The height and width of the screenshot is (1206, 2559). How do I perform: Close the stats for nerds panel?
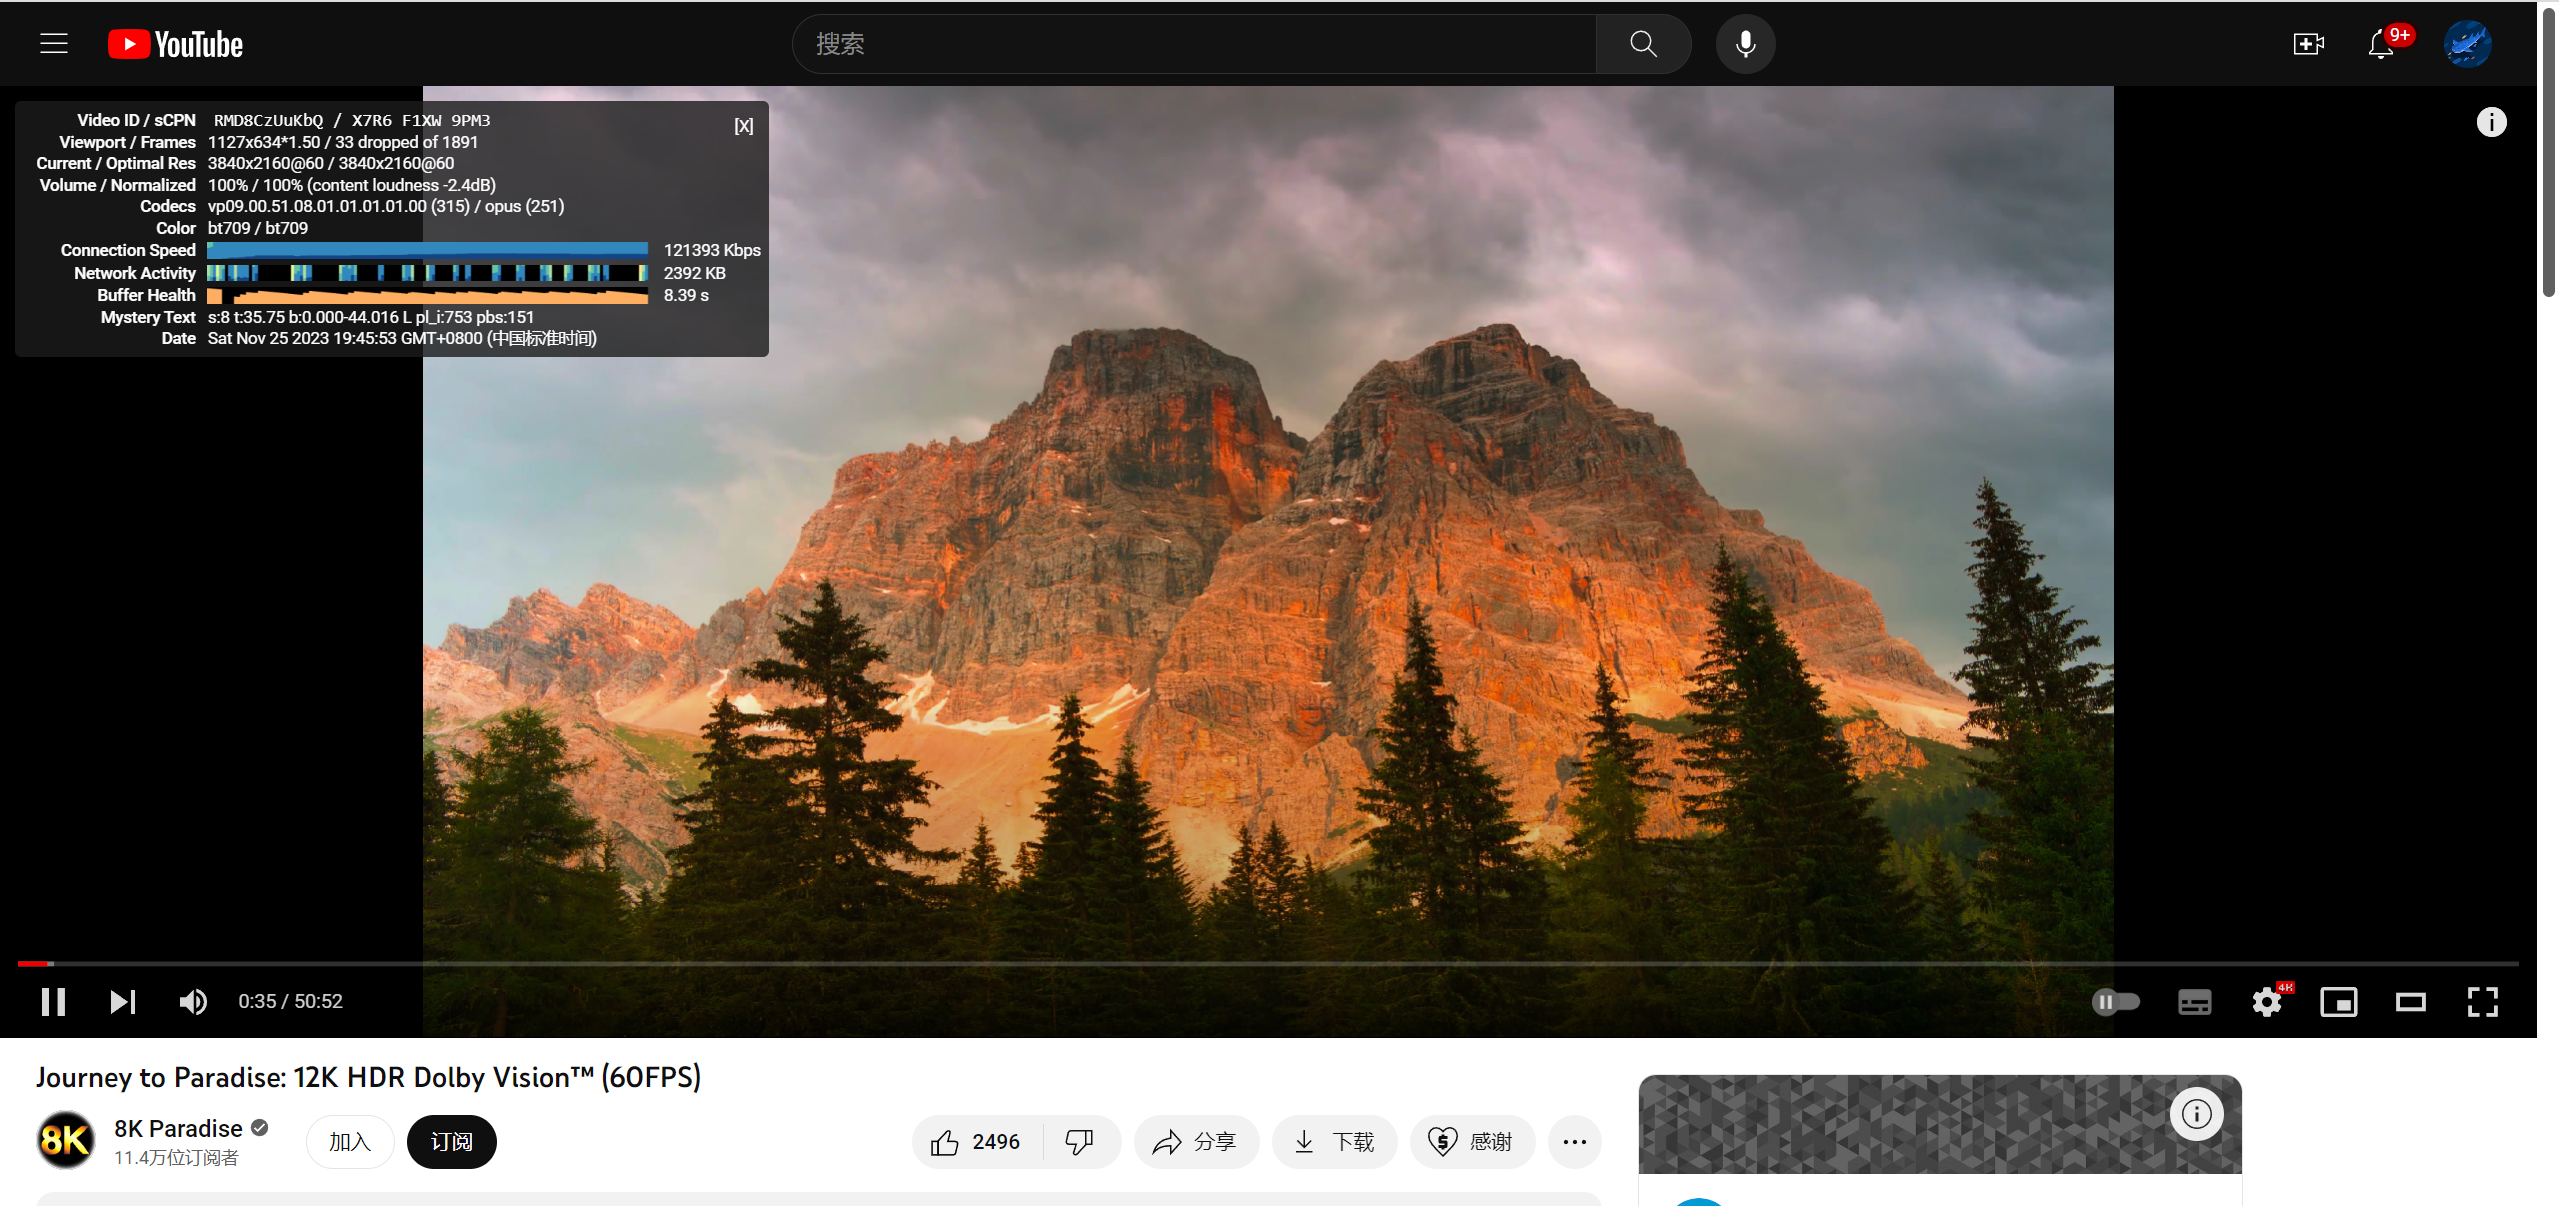[743, 126]
